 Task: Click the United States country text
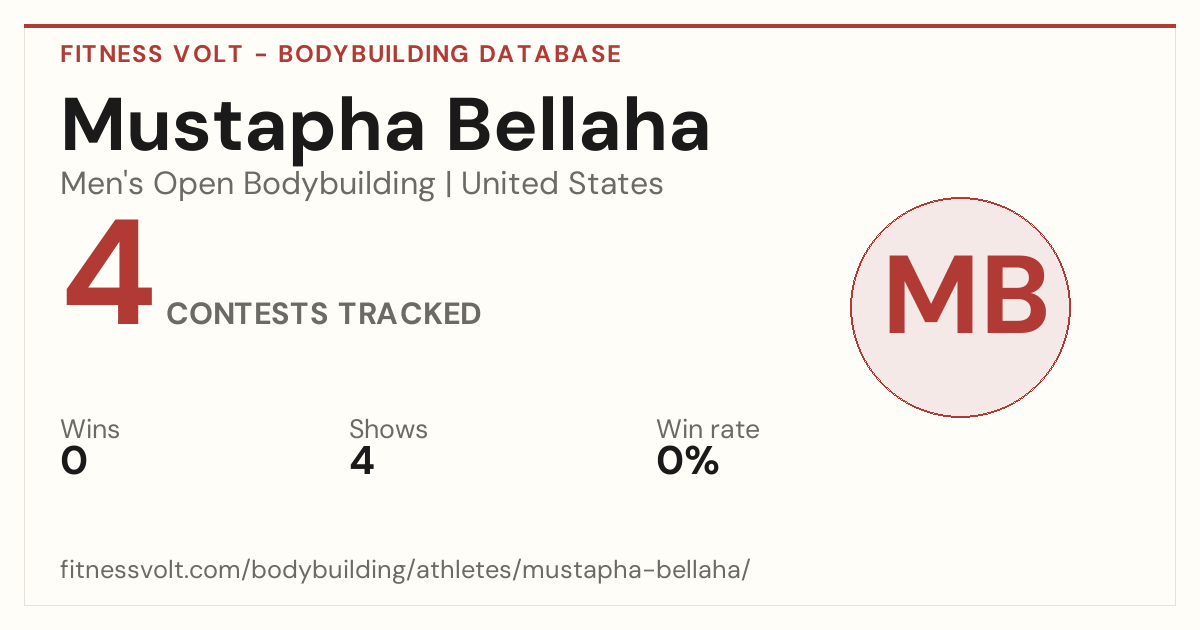(x=562, y=183)
